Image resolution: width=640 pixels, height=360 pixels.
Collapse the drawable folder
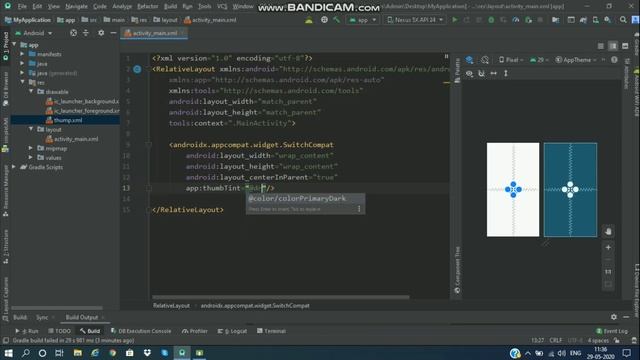coord(31,91)
